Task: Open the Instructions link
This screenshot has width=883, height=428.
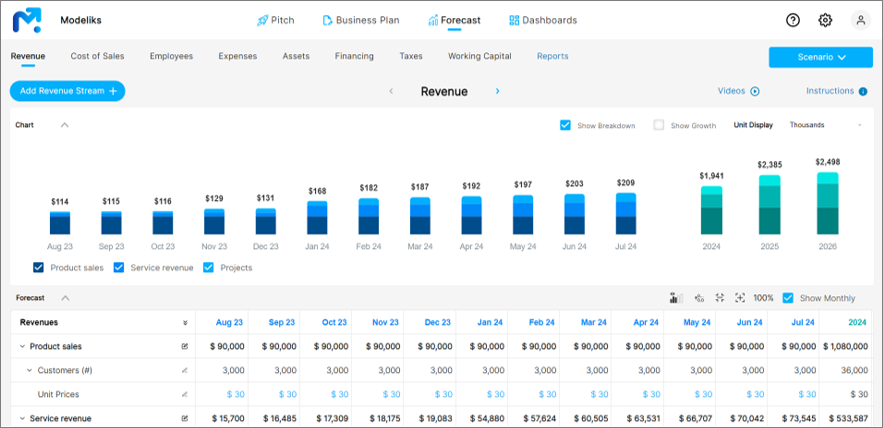Action: 836,91
